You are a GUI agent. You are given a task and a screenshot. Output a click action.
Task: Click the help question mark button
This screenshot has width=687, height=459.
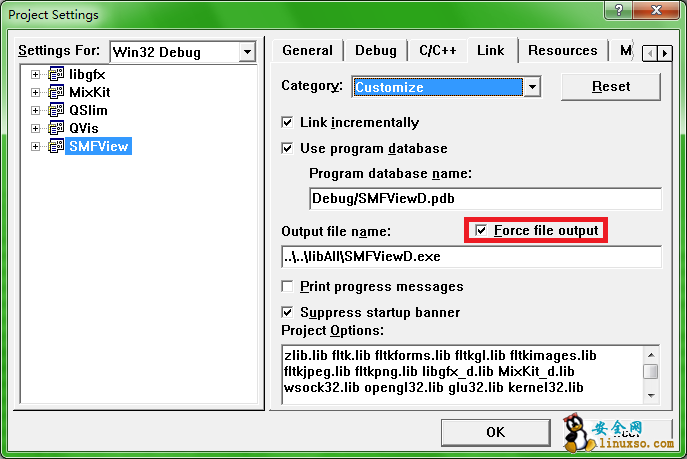pos(620,13)
